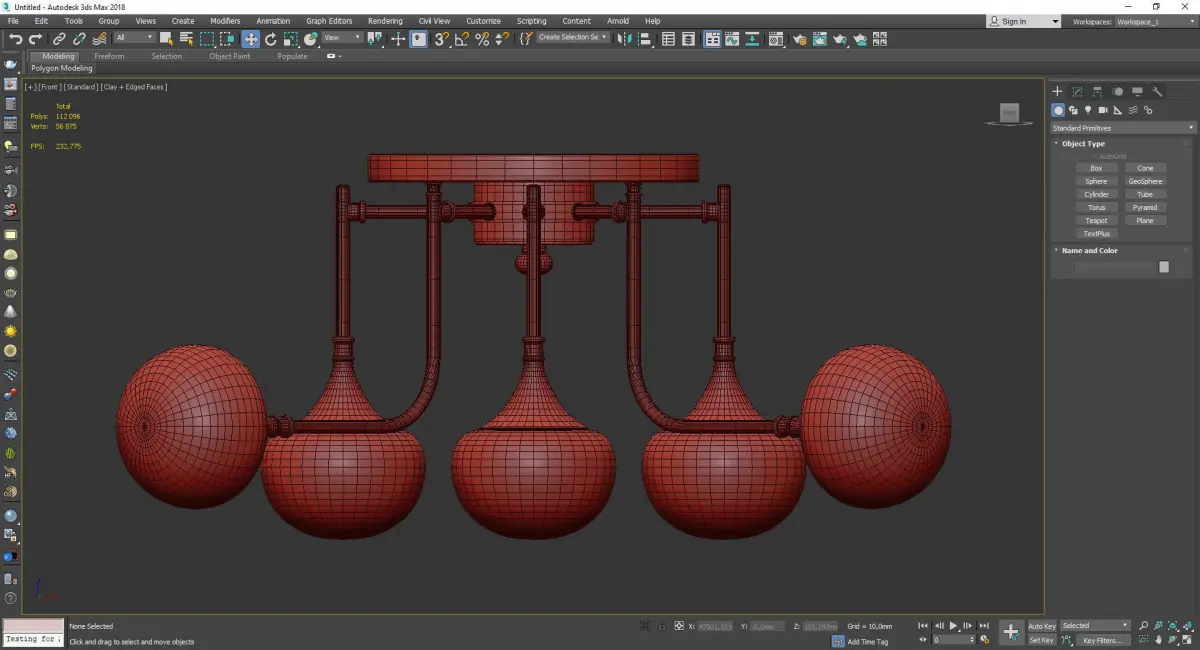Open the Render Setup teapot icon

pos(799,39)
